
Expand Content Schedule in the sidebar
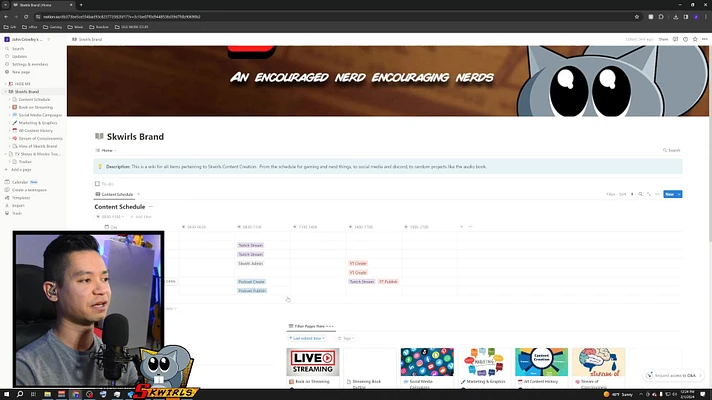click(10, 99)
